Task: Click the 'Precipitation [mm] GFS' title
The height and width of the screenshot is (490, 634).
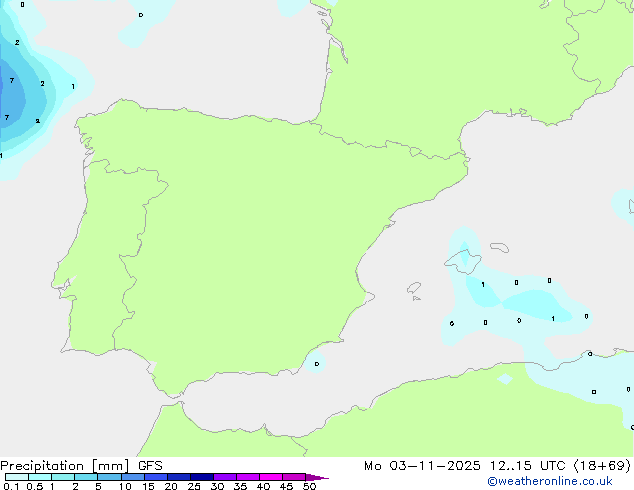Action: (81, 466)
